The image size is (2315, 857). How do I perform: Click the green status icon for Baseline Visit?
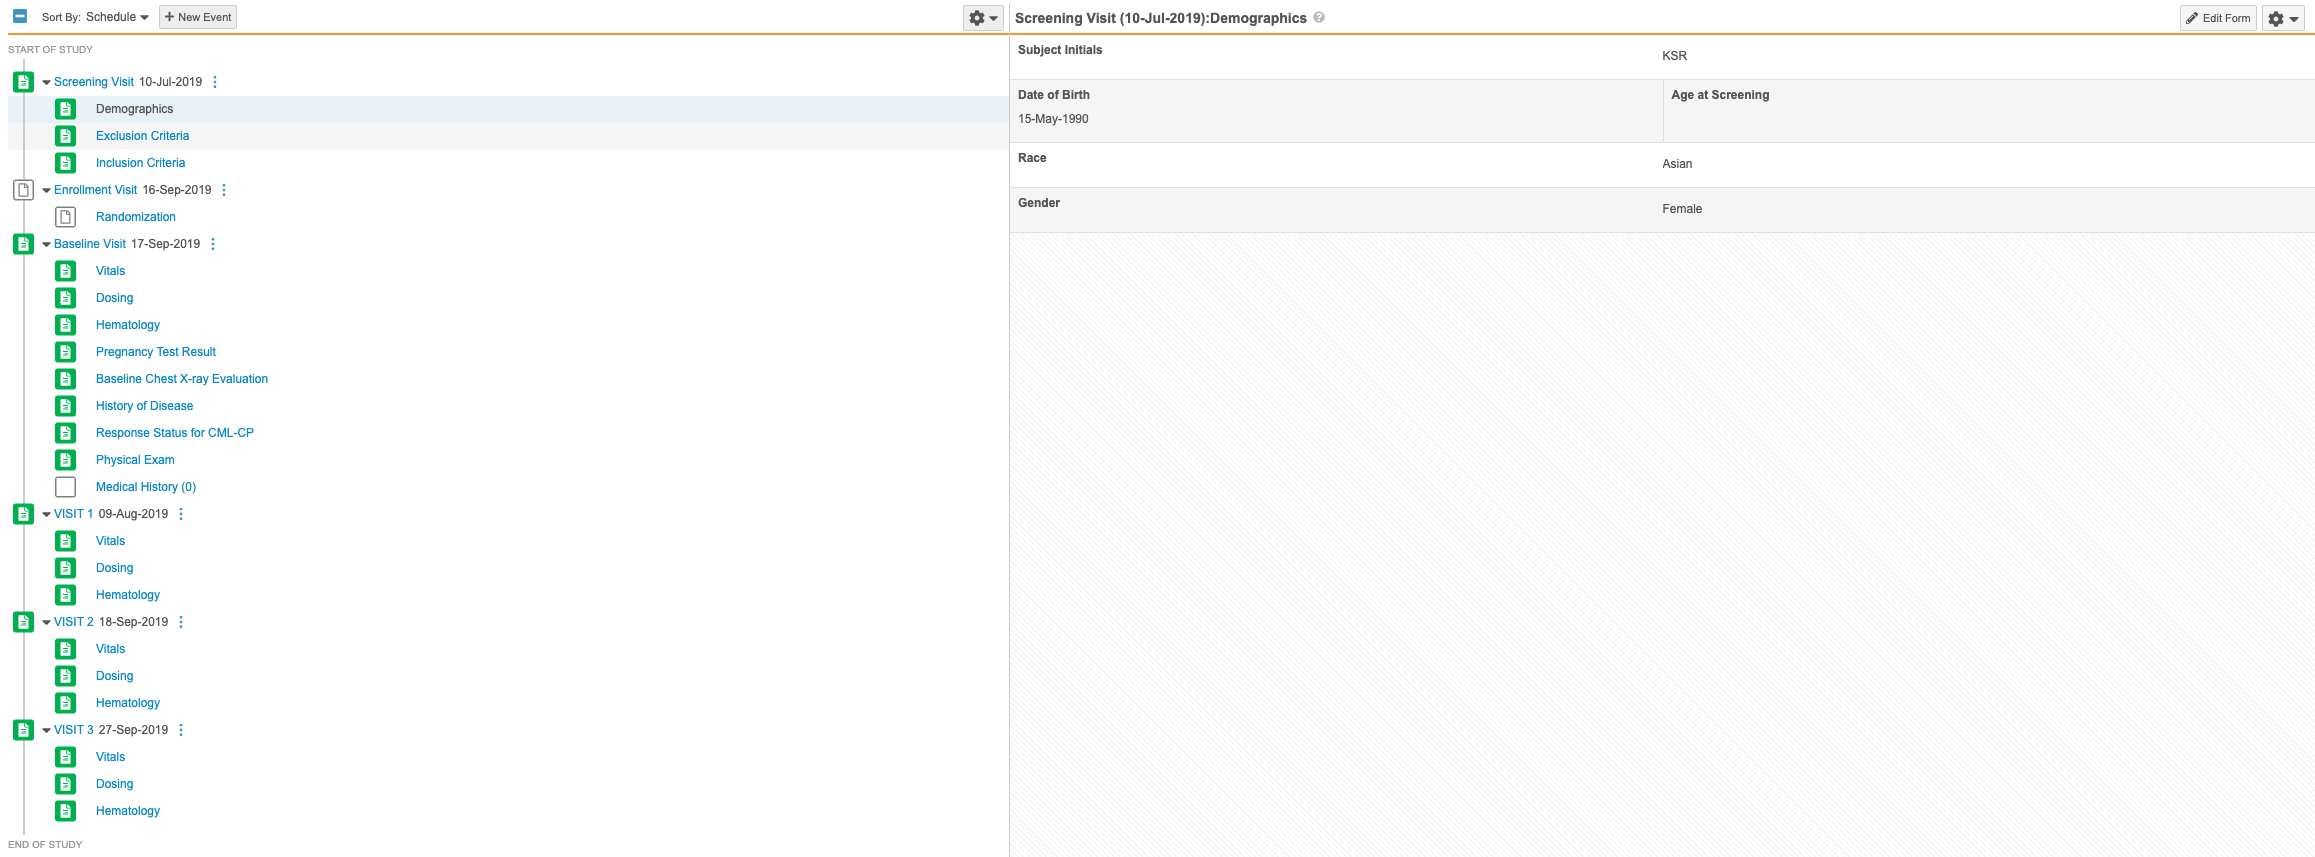click(23, 244)
